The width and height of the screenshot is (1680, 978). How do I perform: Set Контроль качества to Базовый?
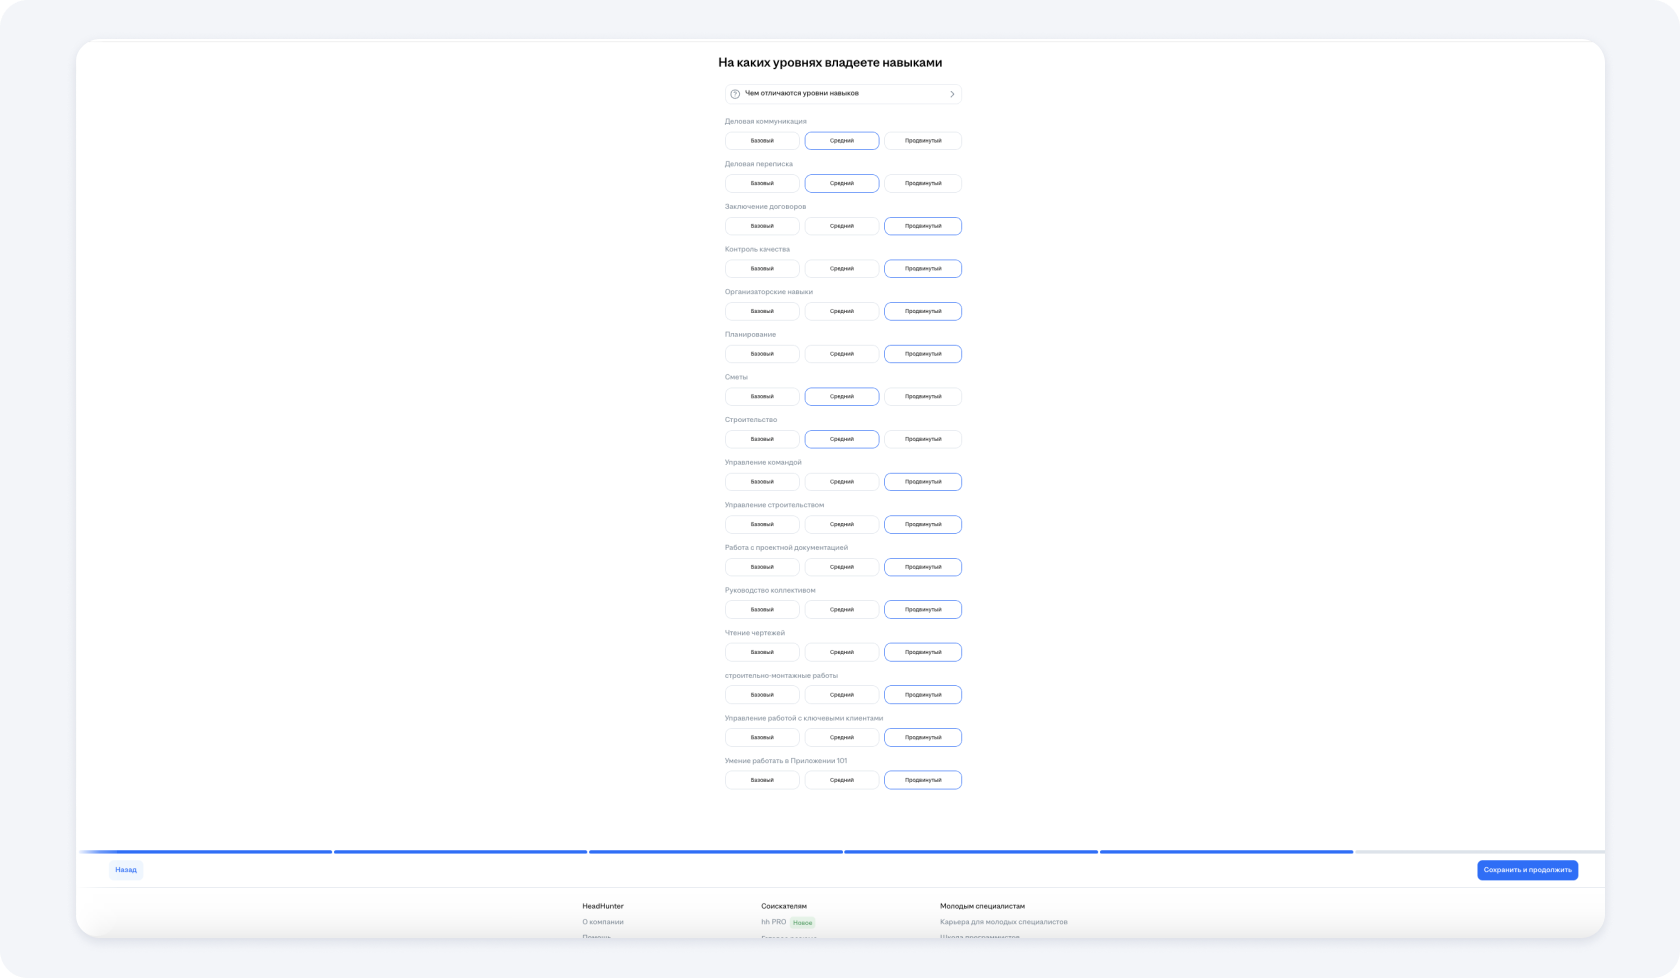762,269
